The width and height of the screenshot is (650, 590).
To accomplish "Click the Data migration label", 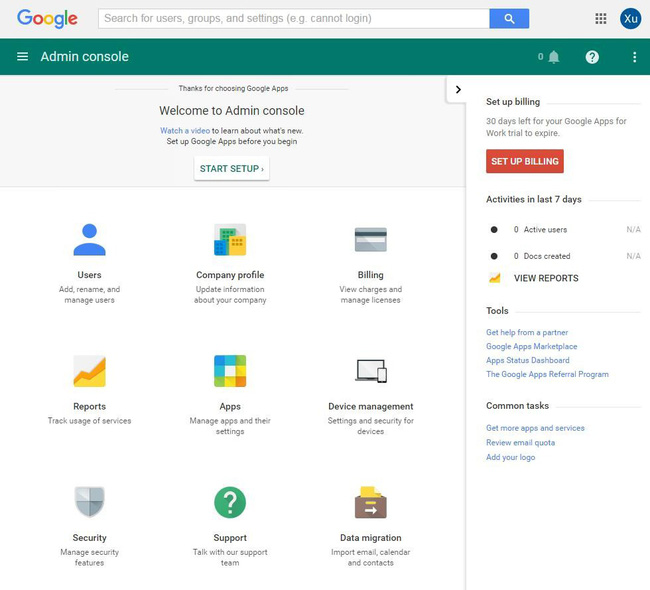I will click(x=371, y=538).
